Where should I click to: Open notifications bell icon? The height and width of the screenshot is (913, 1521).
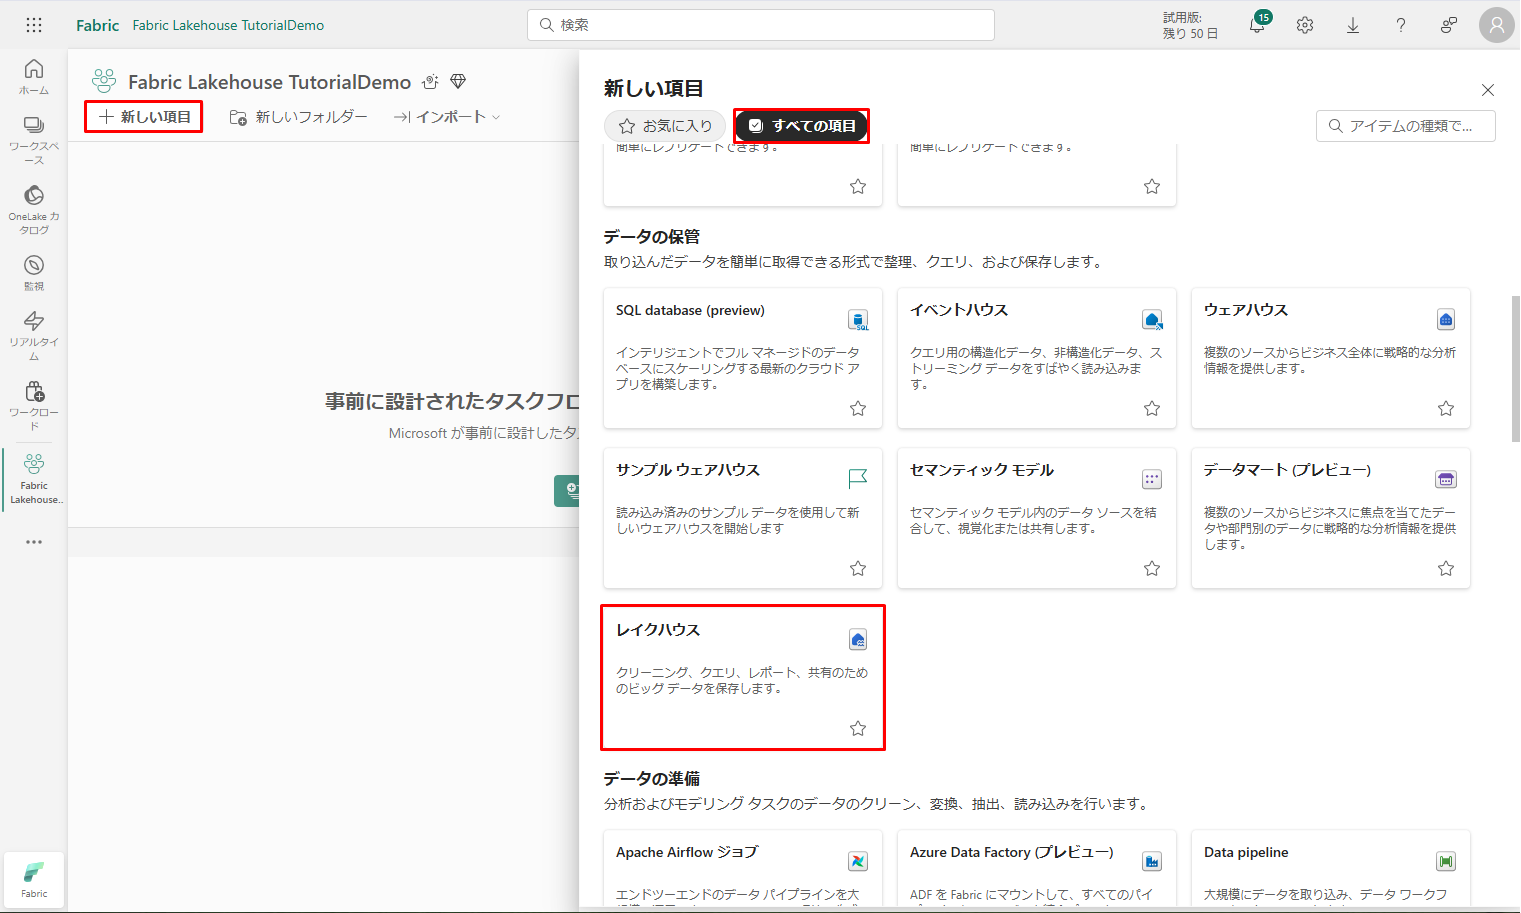click(x=1257, y=26)
